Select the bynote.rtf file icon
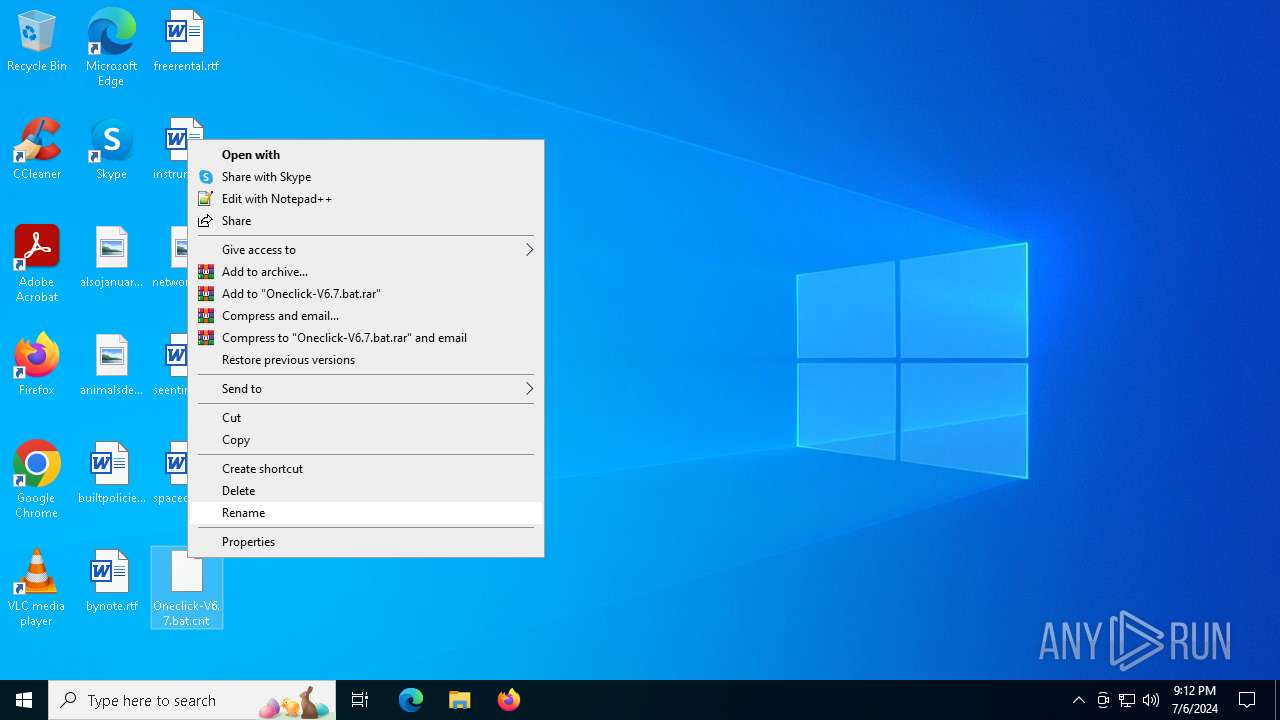The width and height of the screenshot is (1280, 720). (x=111, y=581)
